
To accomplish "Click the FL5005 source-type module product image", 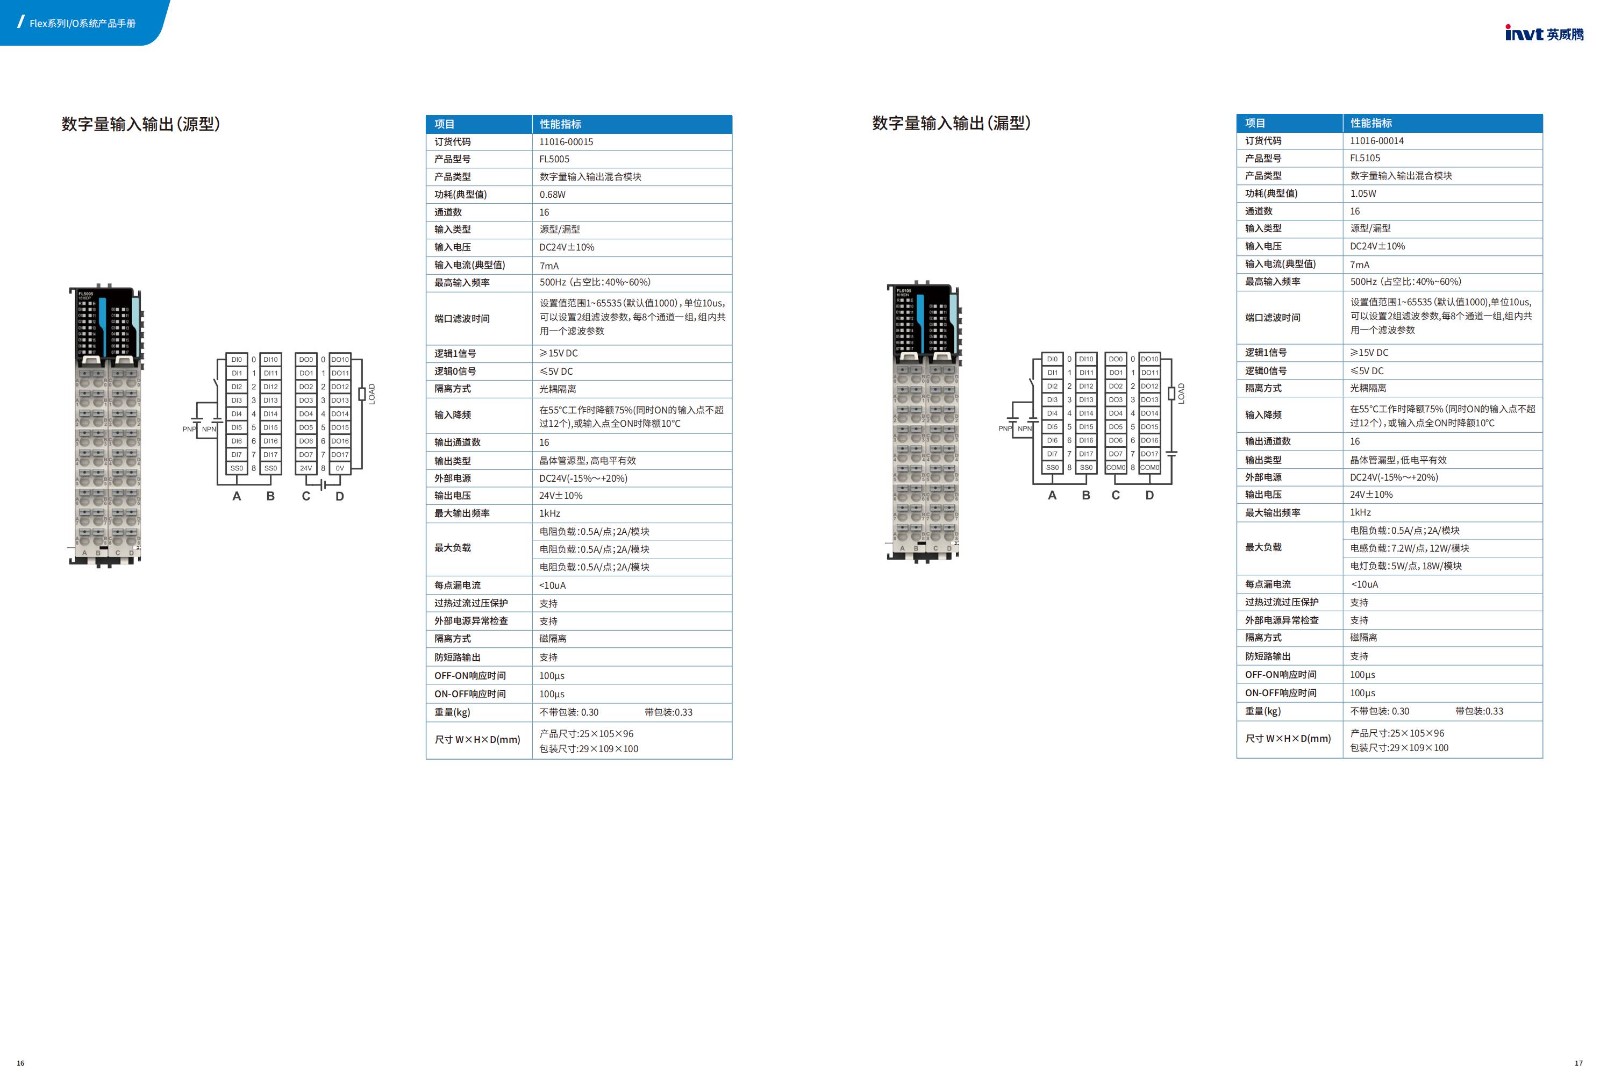I will pyautogui.click(x=105, y=427).
